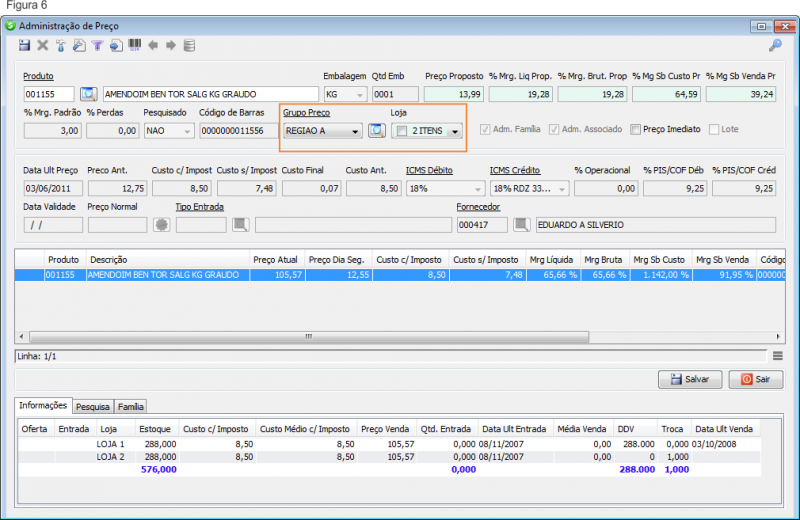
Task: Click the hammer tool toolbar icon
Action: pos(61,45)
